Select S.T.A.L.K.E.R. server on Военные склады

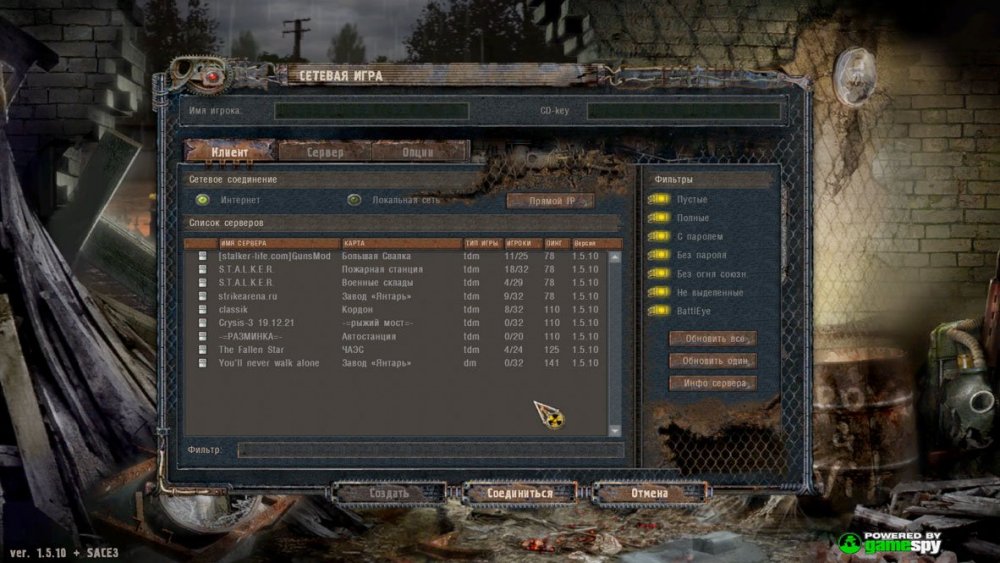(395, 282)
